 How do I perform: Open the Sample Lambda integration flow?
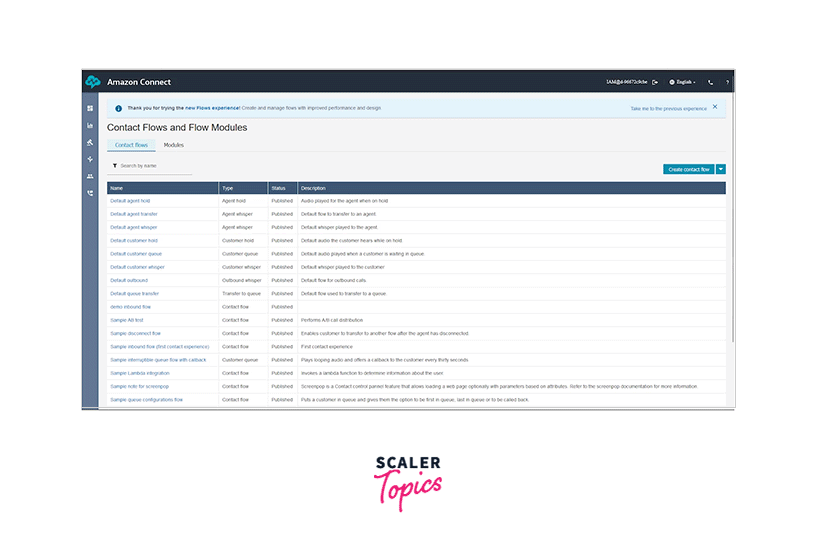139,372
